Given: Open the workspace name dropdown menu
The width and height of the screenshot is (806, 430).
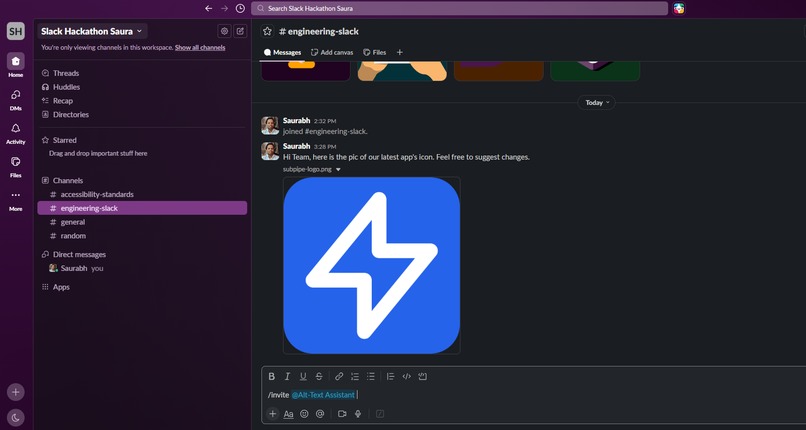Looking at the screenshot, I should pyautogui.click(x=91, y=31).
